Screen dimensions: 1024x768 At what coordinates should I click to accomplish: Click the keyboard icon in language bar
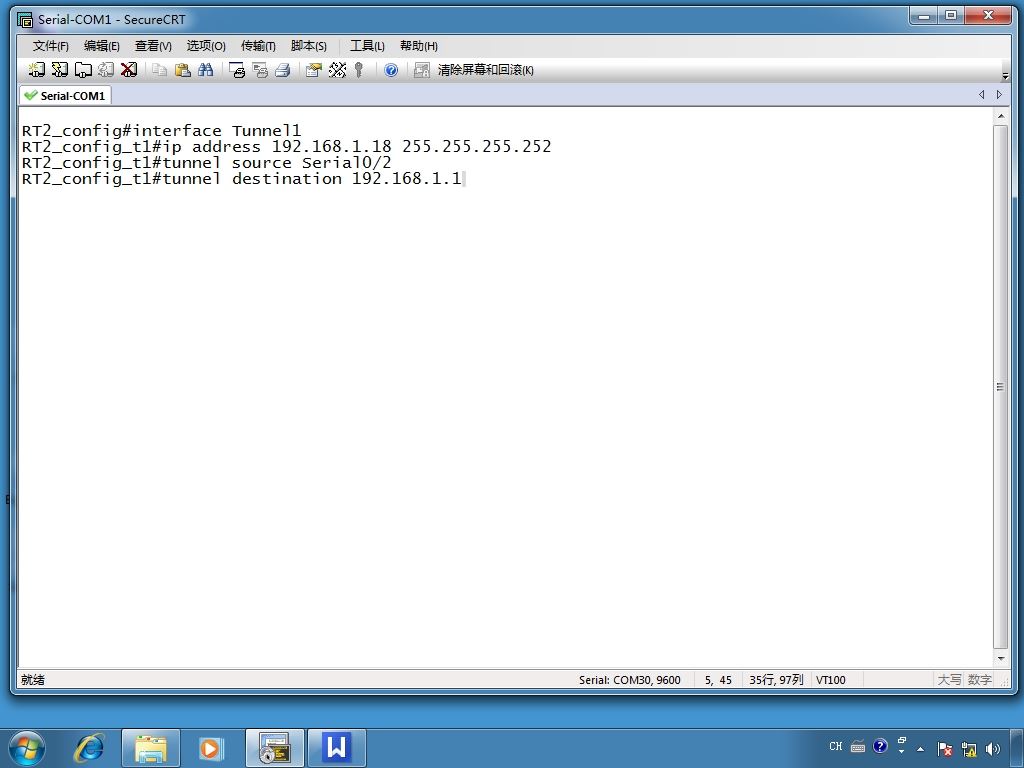[858, 746]
